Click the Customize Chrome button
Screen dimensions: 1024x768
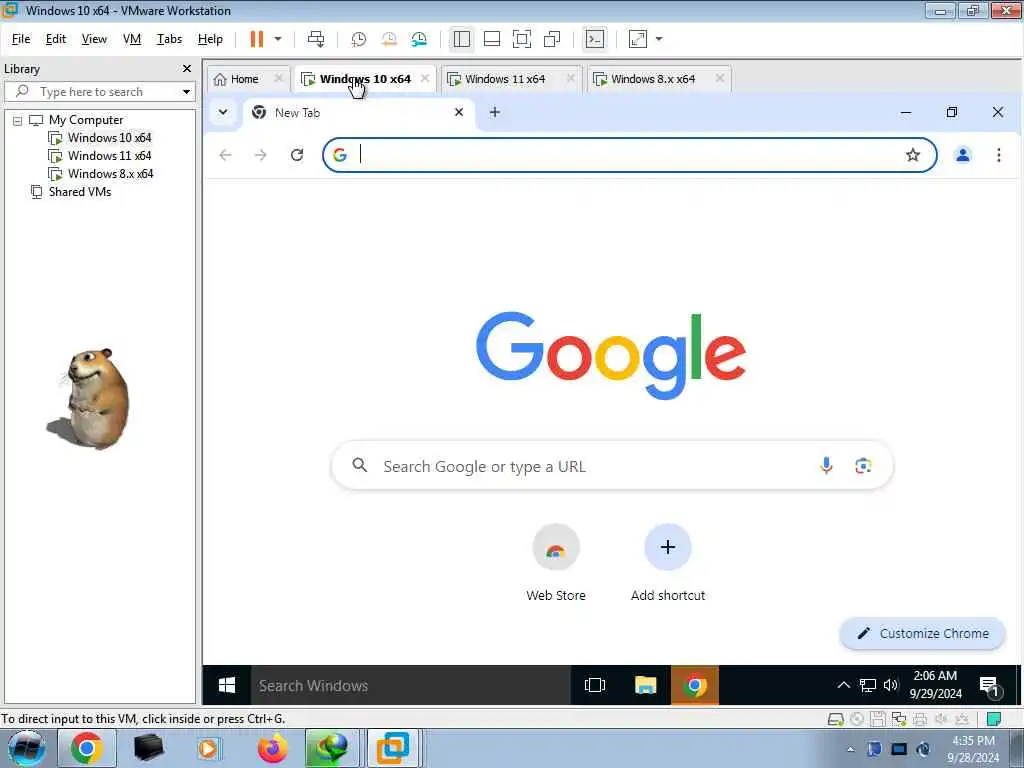coord(923,633)
